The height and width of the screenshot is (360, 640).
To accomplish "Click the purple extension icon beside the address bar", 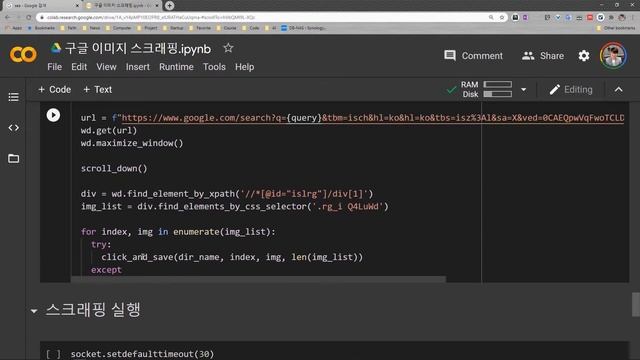I will (x=525, y=17).
